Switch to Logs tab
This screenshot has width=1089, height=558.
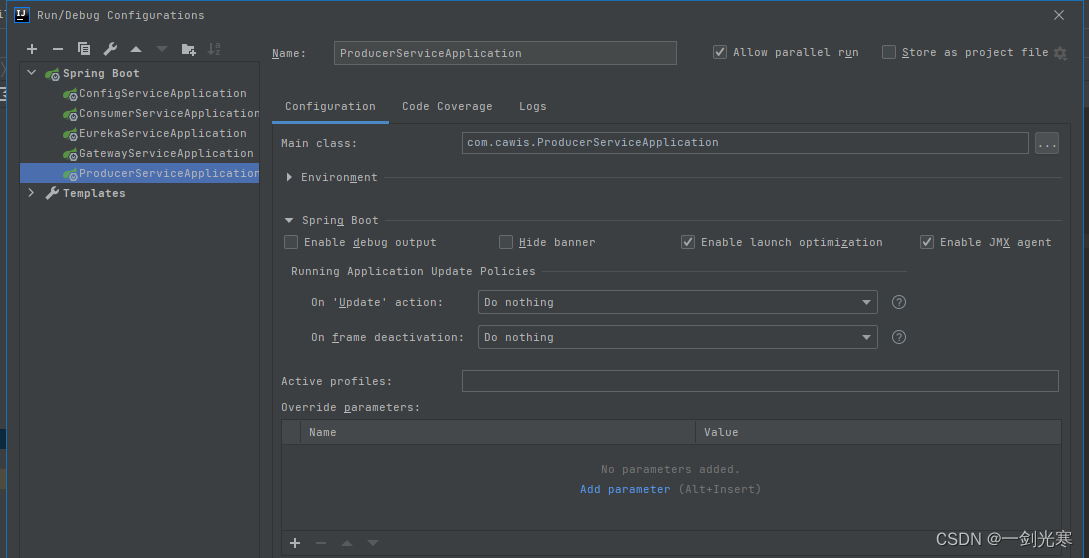(533, 106)
